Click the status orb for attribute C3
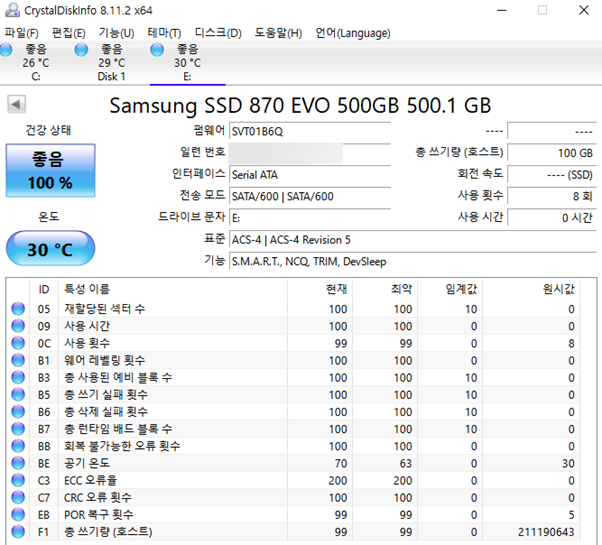This screenshot has width=602, height=545. 18,480
